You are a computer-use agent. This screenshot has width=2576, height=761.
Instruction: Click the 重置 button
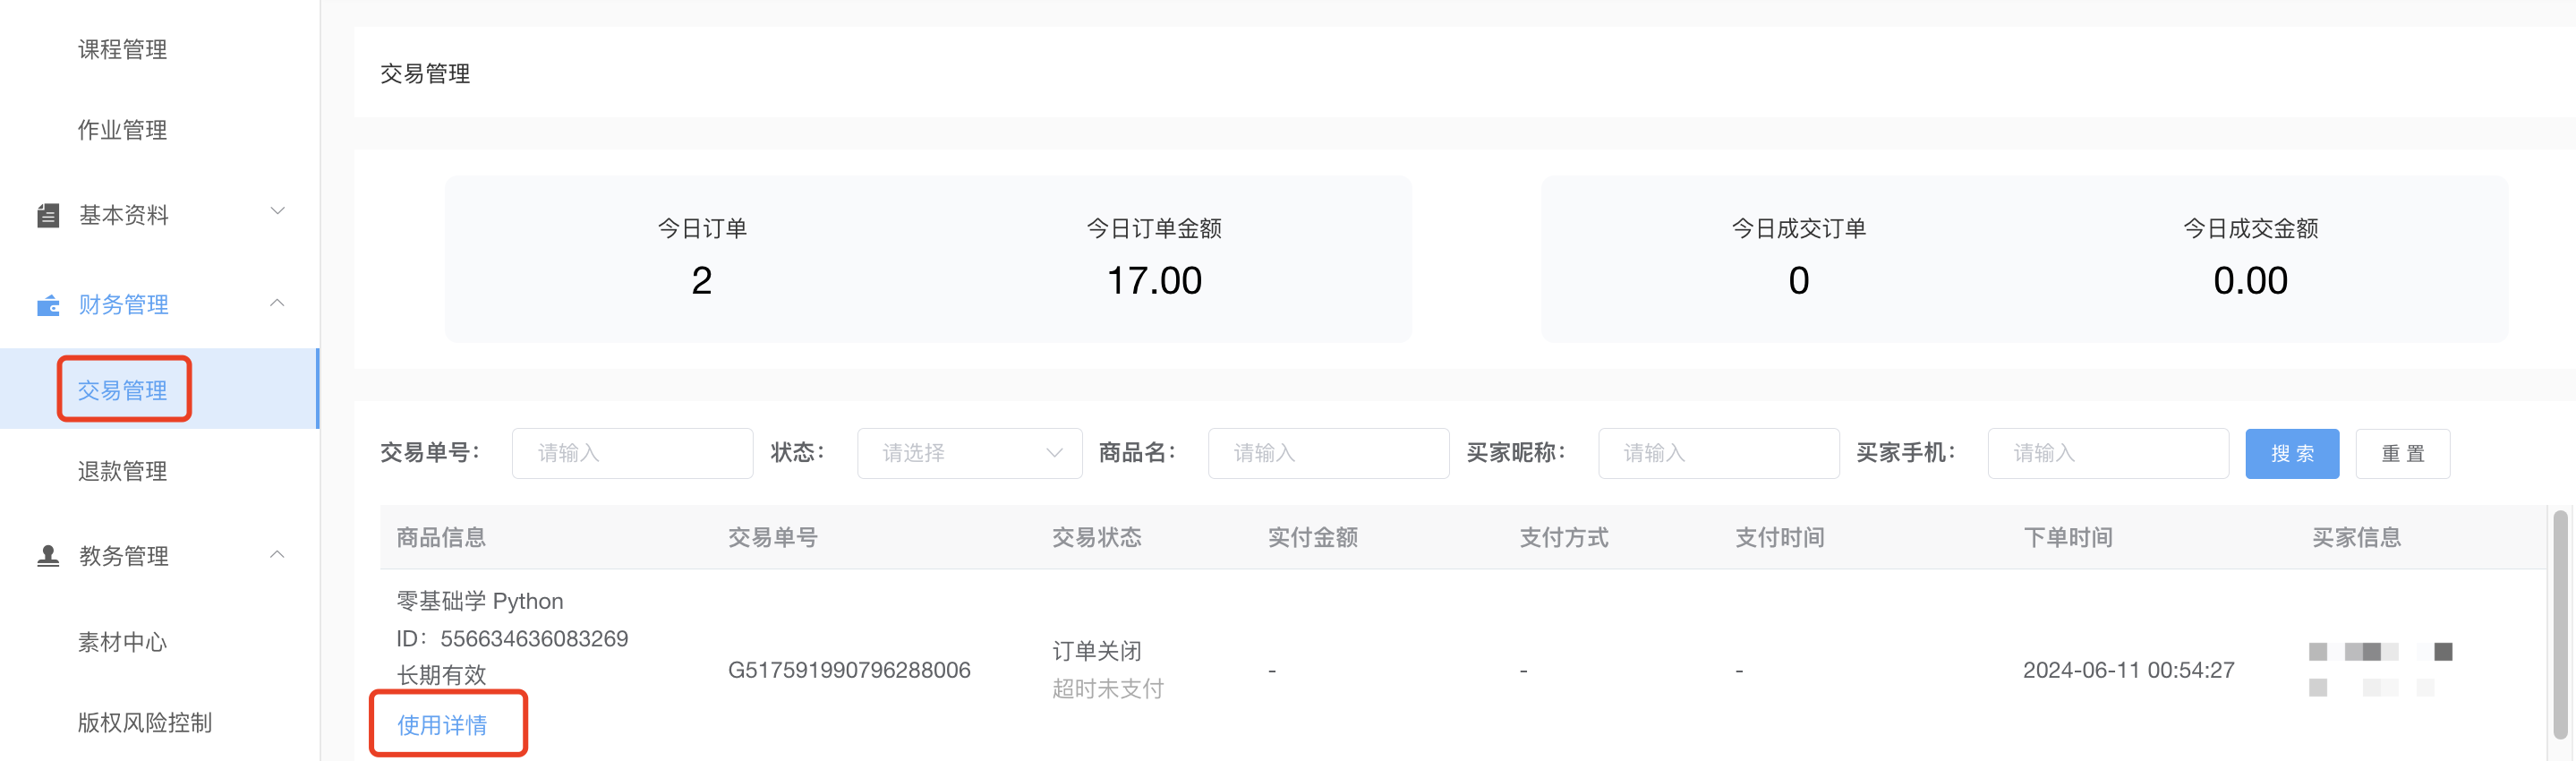[2403, 454]
